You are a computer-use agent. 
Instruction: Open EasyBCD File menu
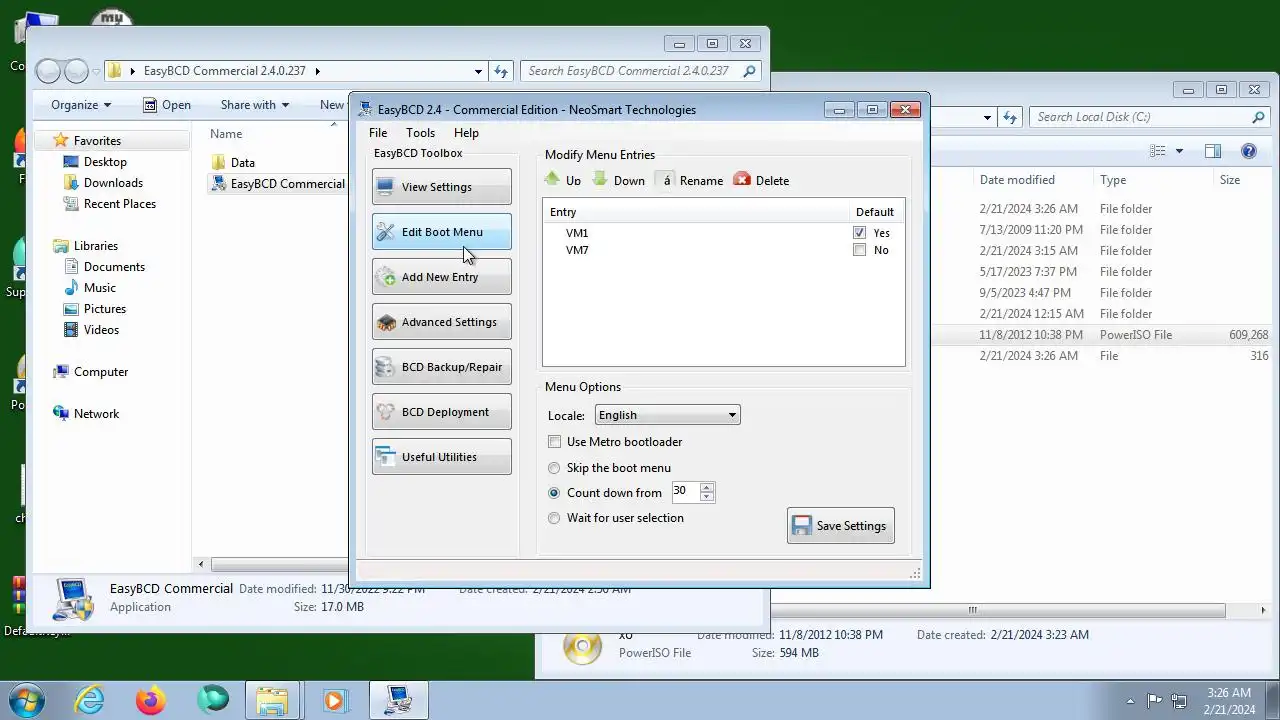point(378,133)
